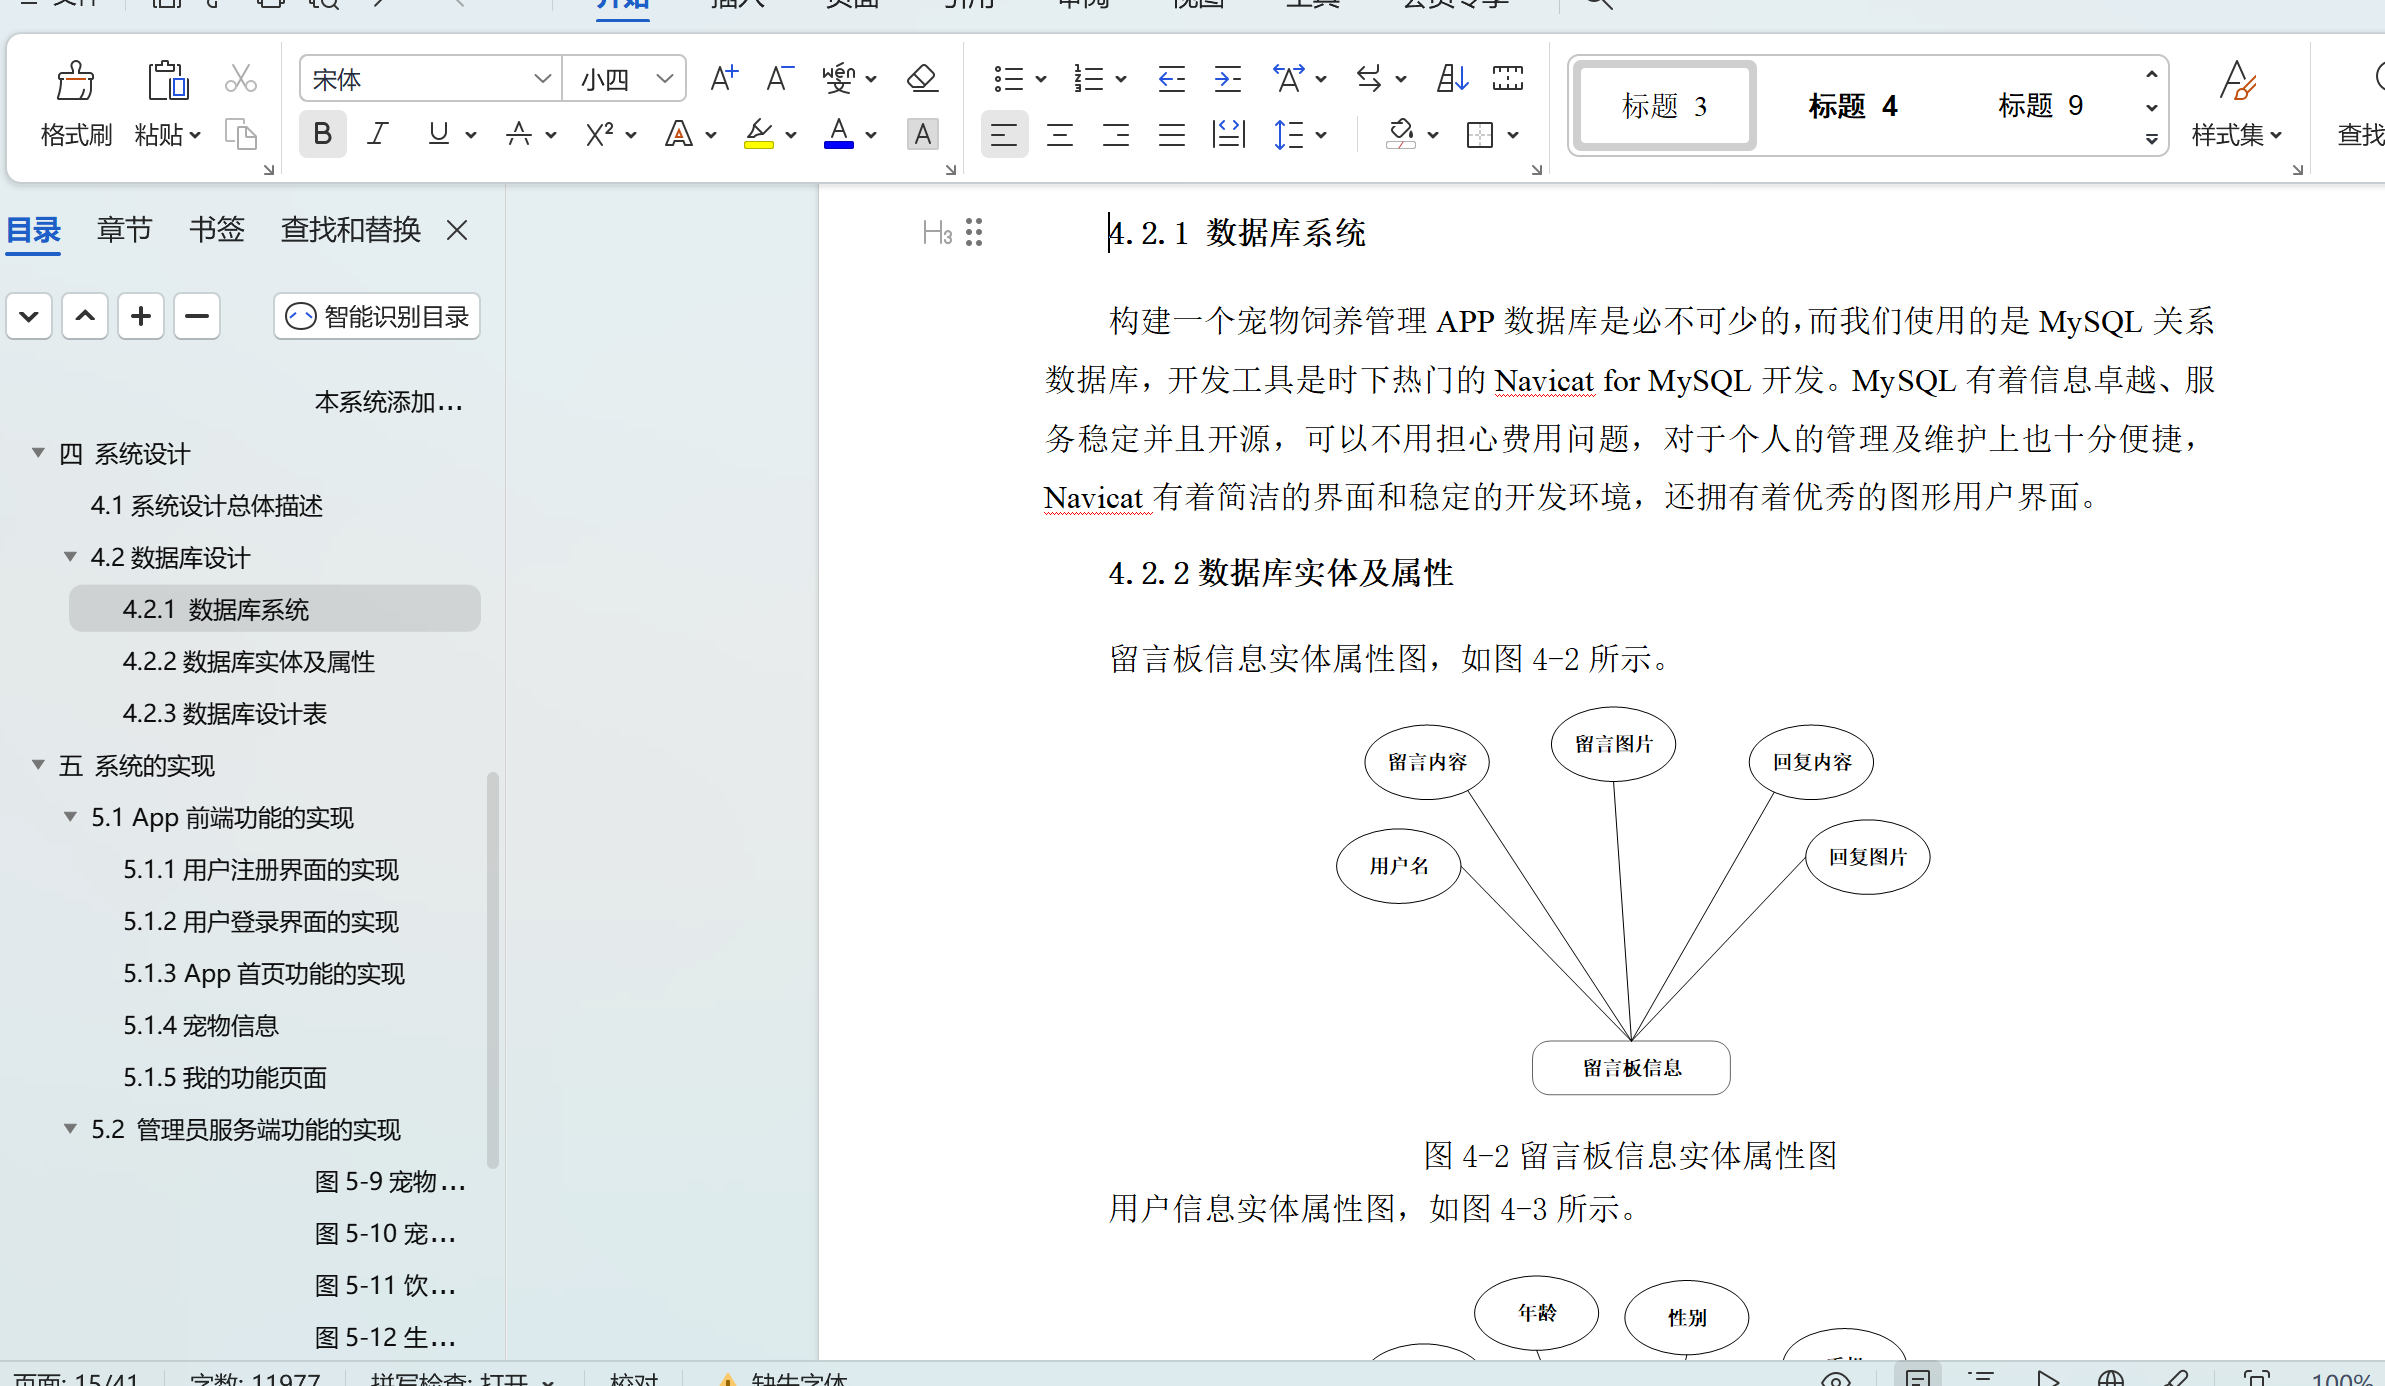Click the Paste clipboard icon
2385x1386 pixels.
pos(167,81)
